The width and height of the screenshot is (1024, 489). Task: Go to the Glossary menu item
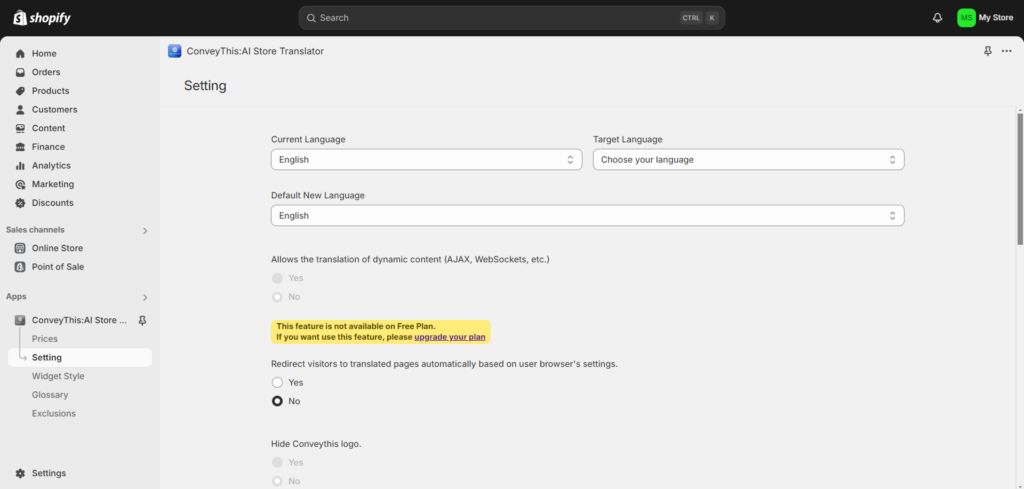pyautogui.click(x=50, y=395)
